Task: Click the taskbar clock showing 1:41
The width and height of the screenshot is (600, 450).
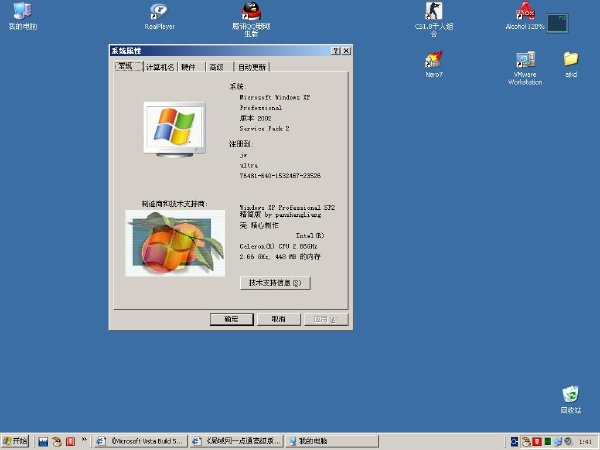Action: [x=585, y=442]
